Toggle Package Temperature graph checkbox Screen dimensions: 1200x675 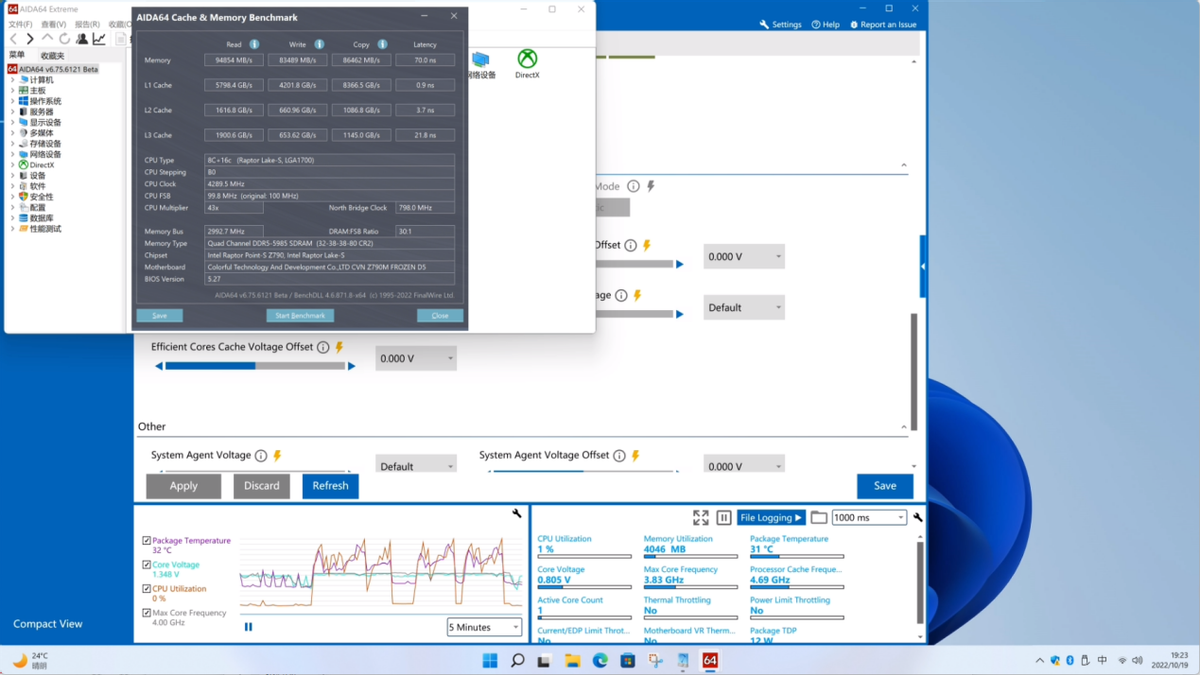tap(146, 541)
